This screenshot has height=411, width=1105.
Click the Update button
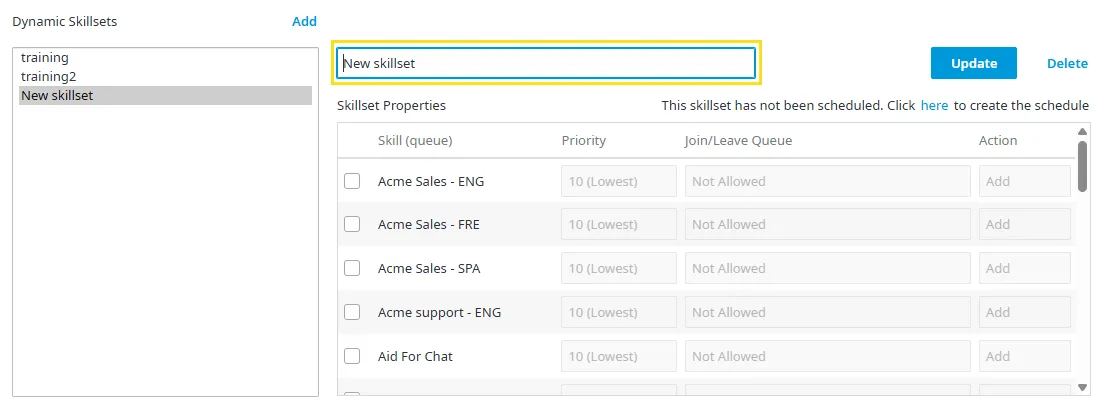[973, 63]
